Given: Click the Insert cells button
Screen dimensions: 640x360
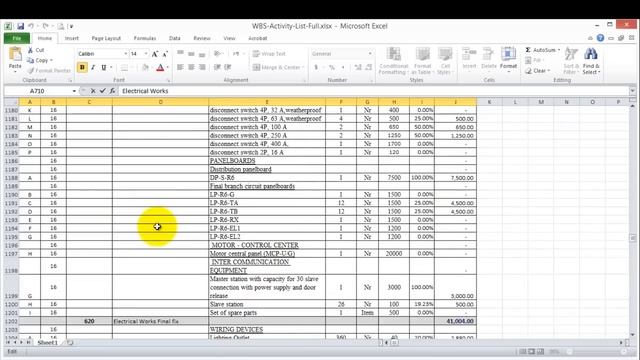Looking at the screenshot, I should coord(469,60).
